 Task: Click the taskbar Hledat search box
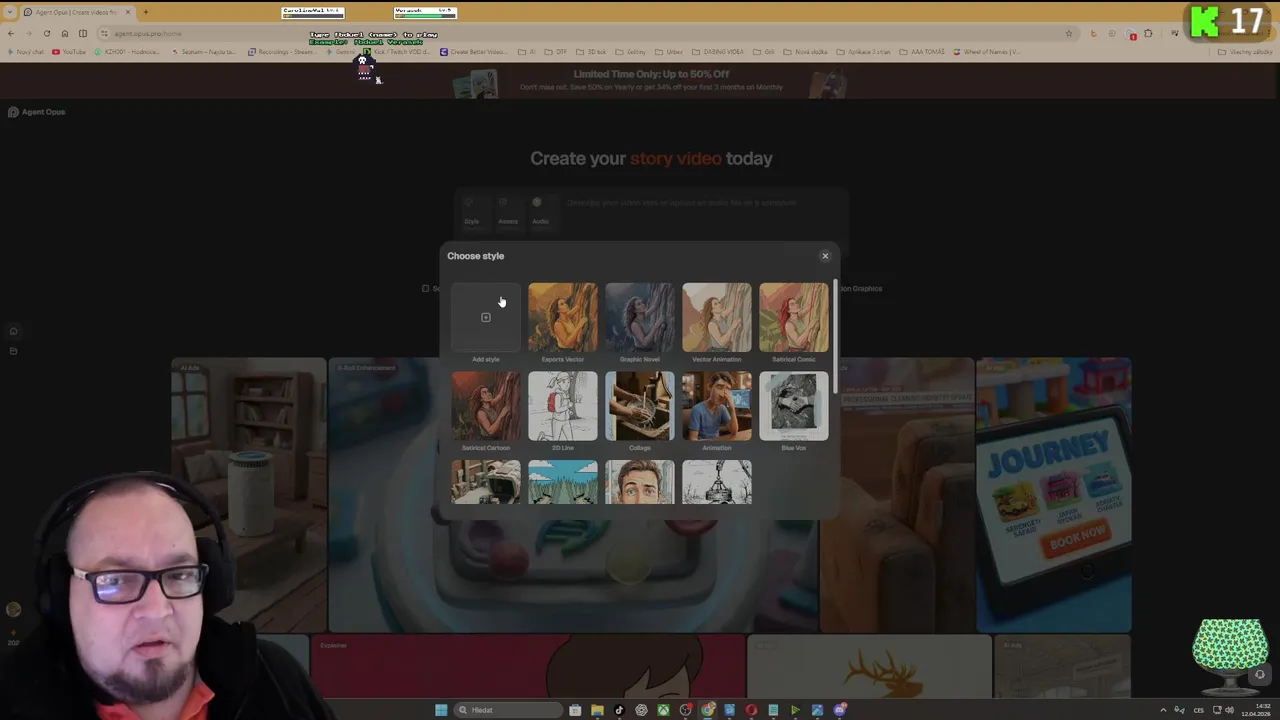(x=508, y=710)
